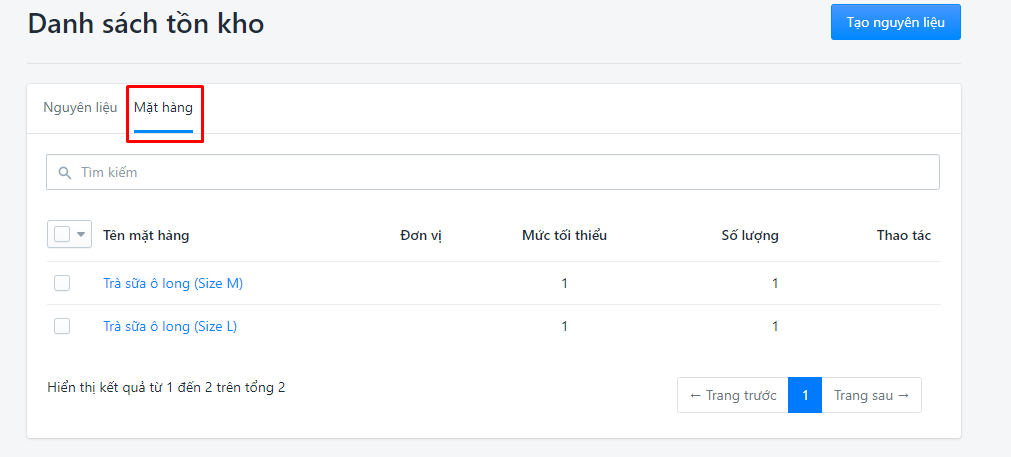Click the Hiển thị kết quả summary text

(166, 387)
